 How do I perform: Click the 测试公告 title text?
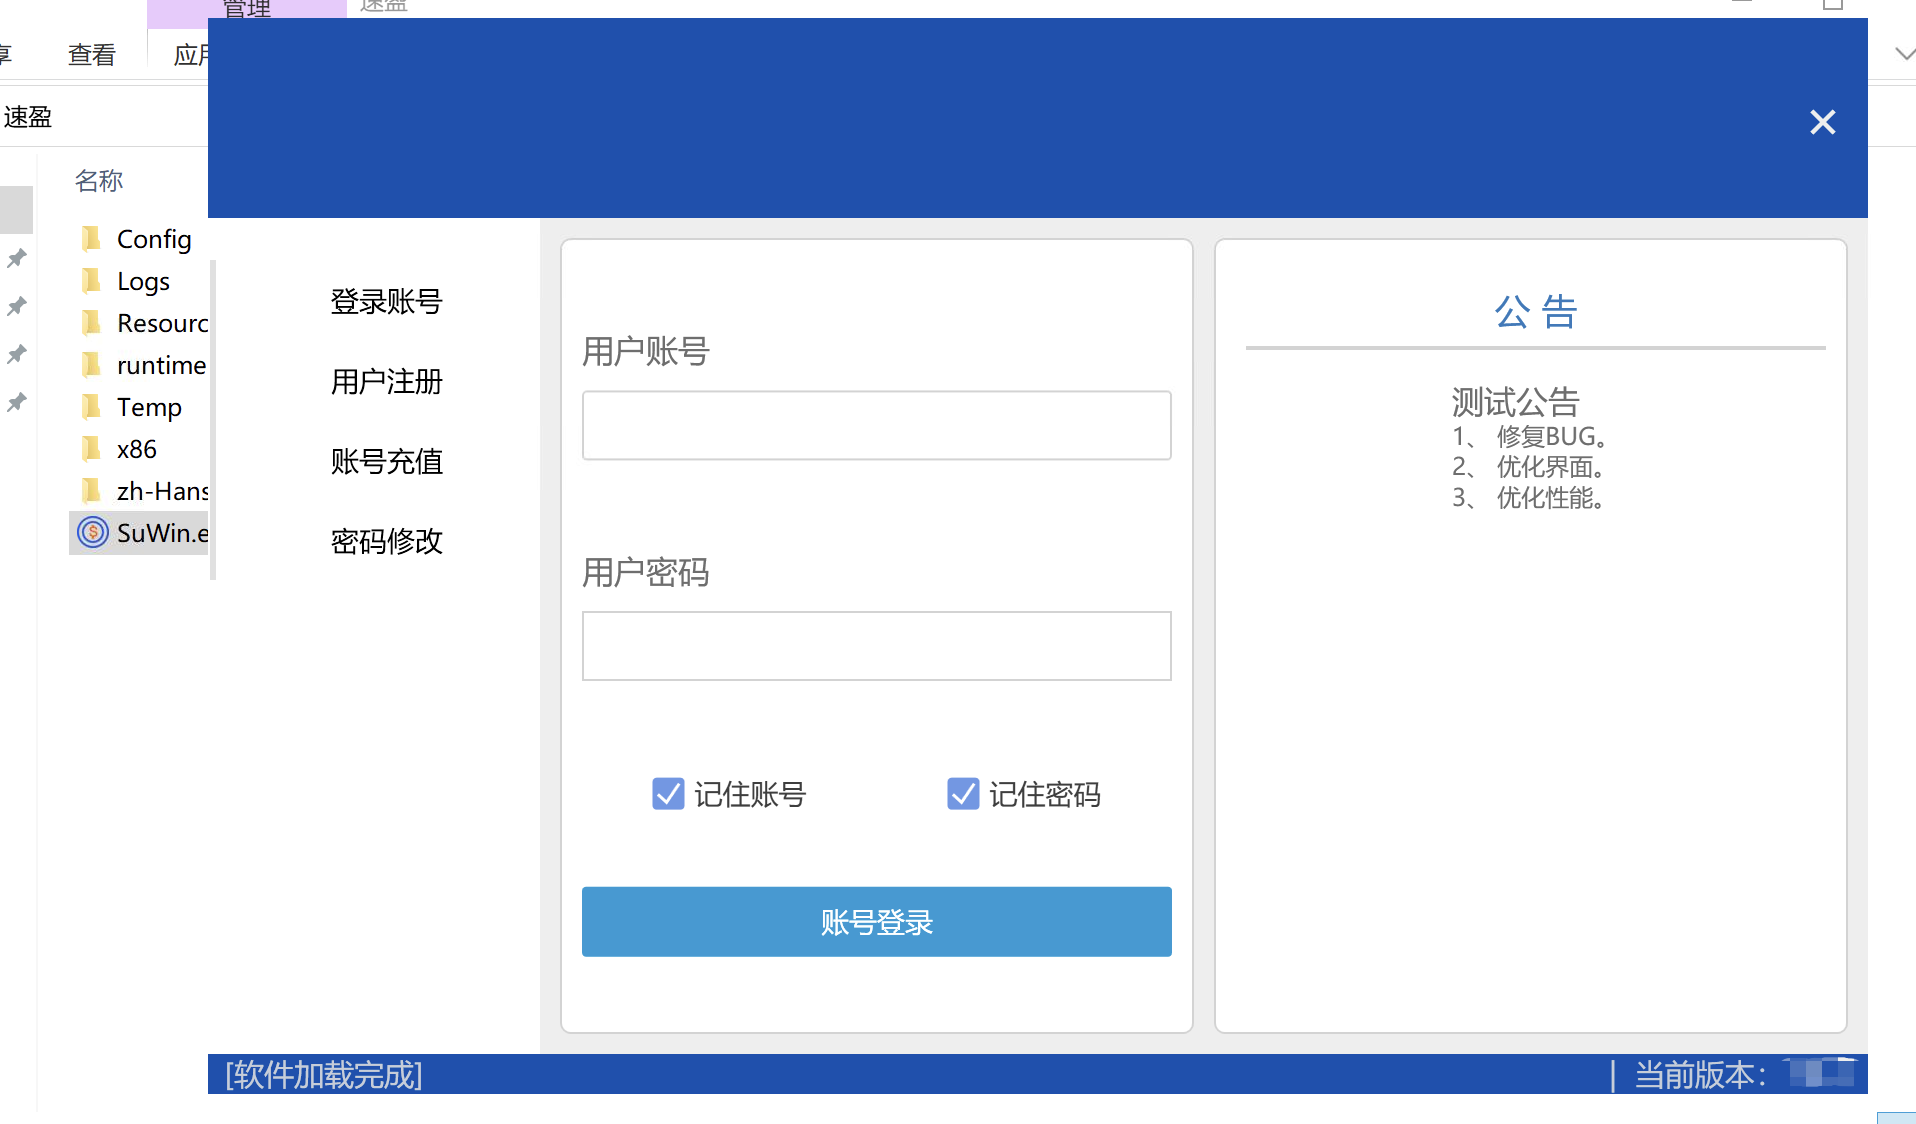point(1515,402)
